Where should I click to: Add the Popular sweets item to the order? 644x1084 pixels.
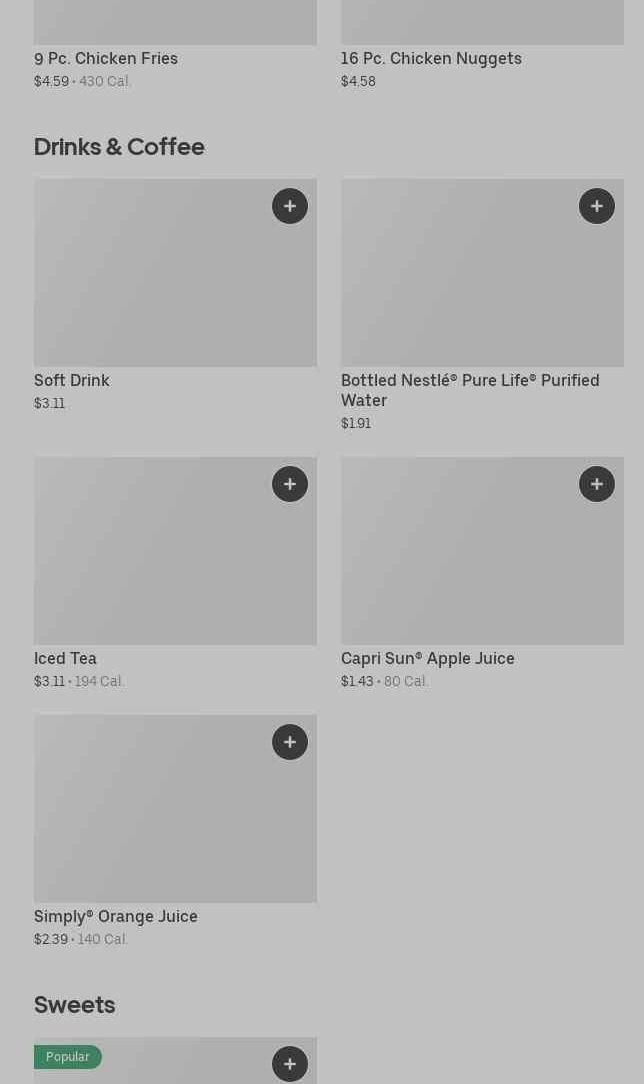pyautogui.click(x=290, y=1064)
